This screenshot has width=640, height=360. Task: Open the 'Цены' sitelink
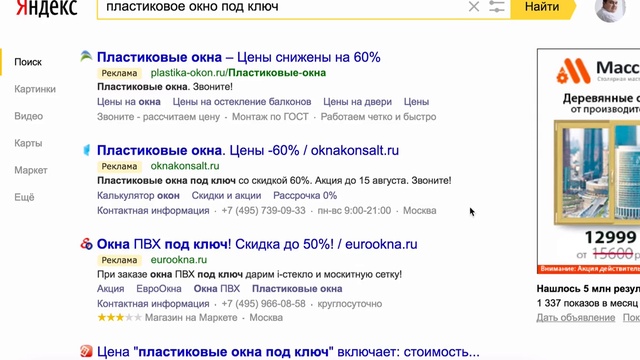416,102
